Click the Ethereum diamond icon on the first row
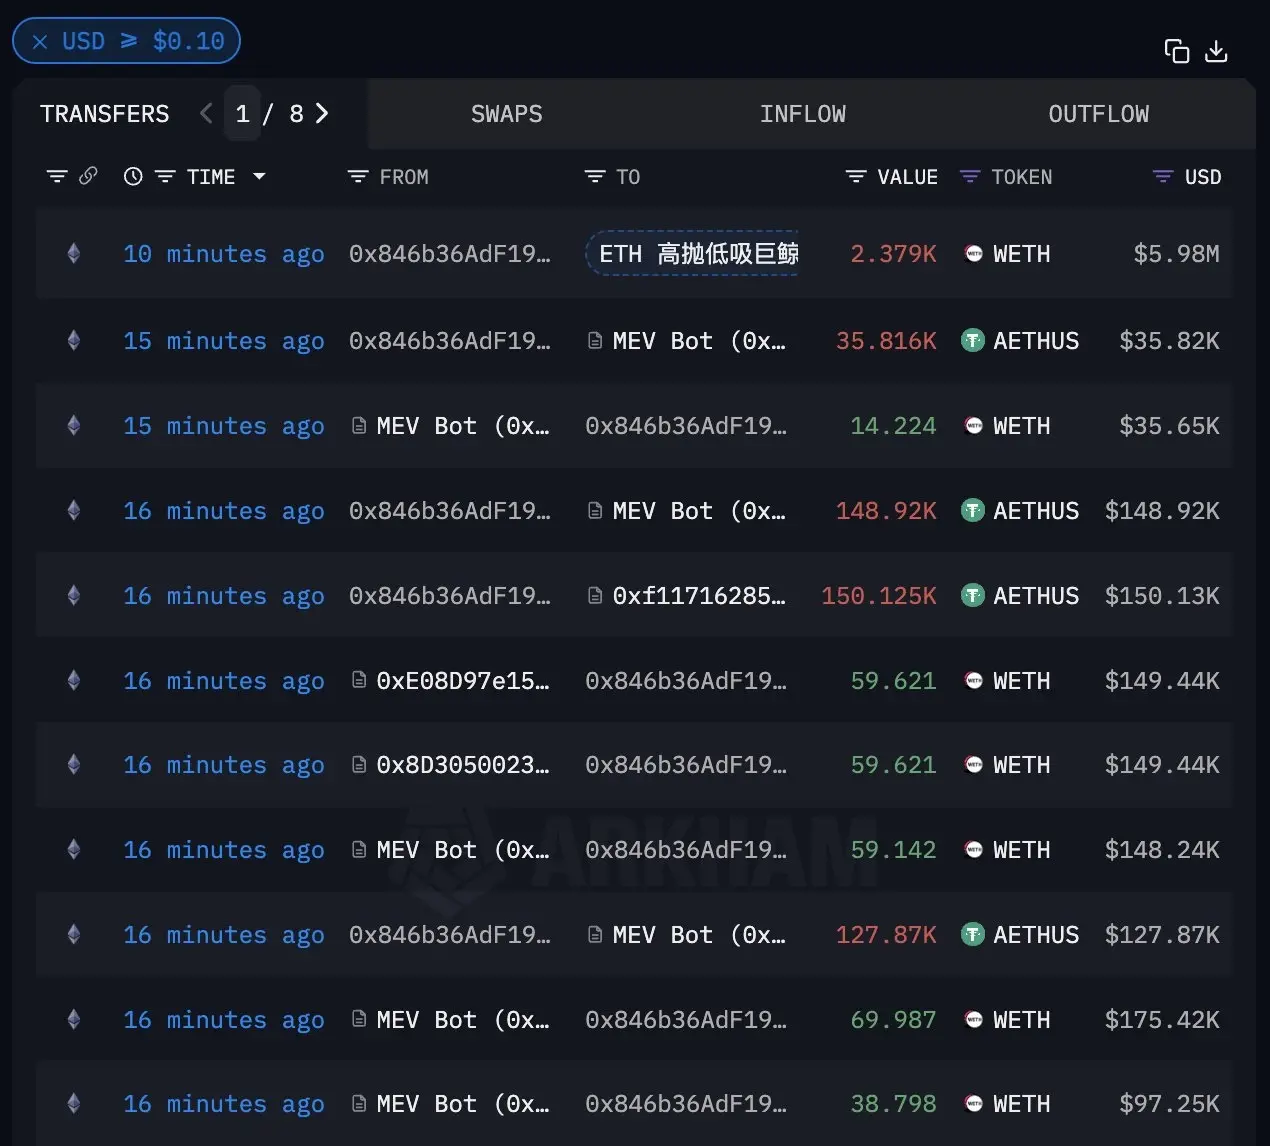 click(73, 253)
